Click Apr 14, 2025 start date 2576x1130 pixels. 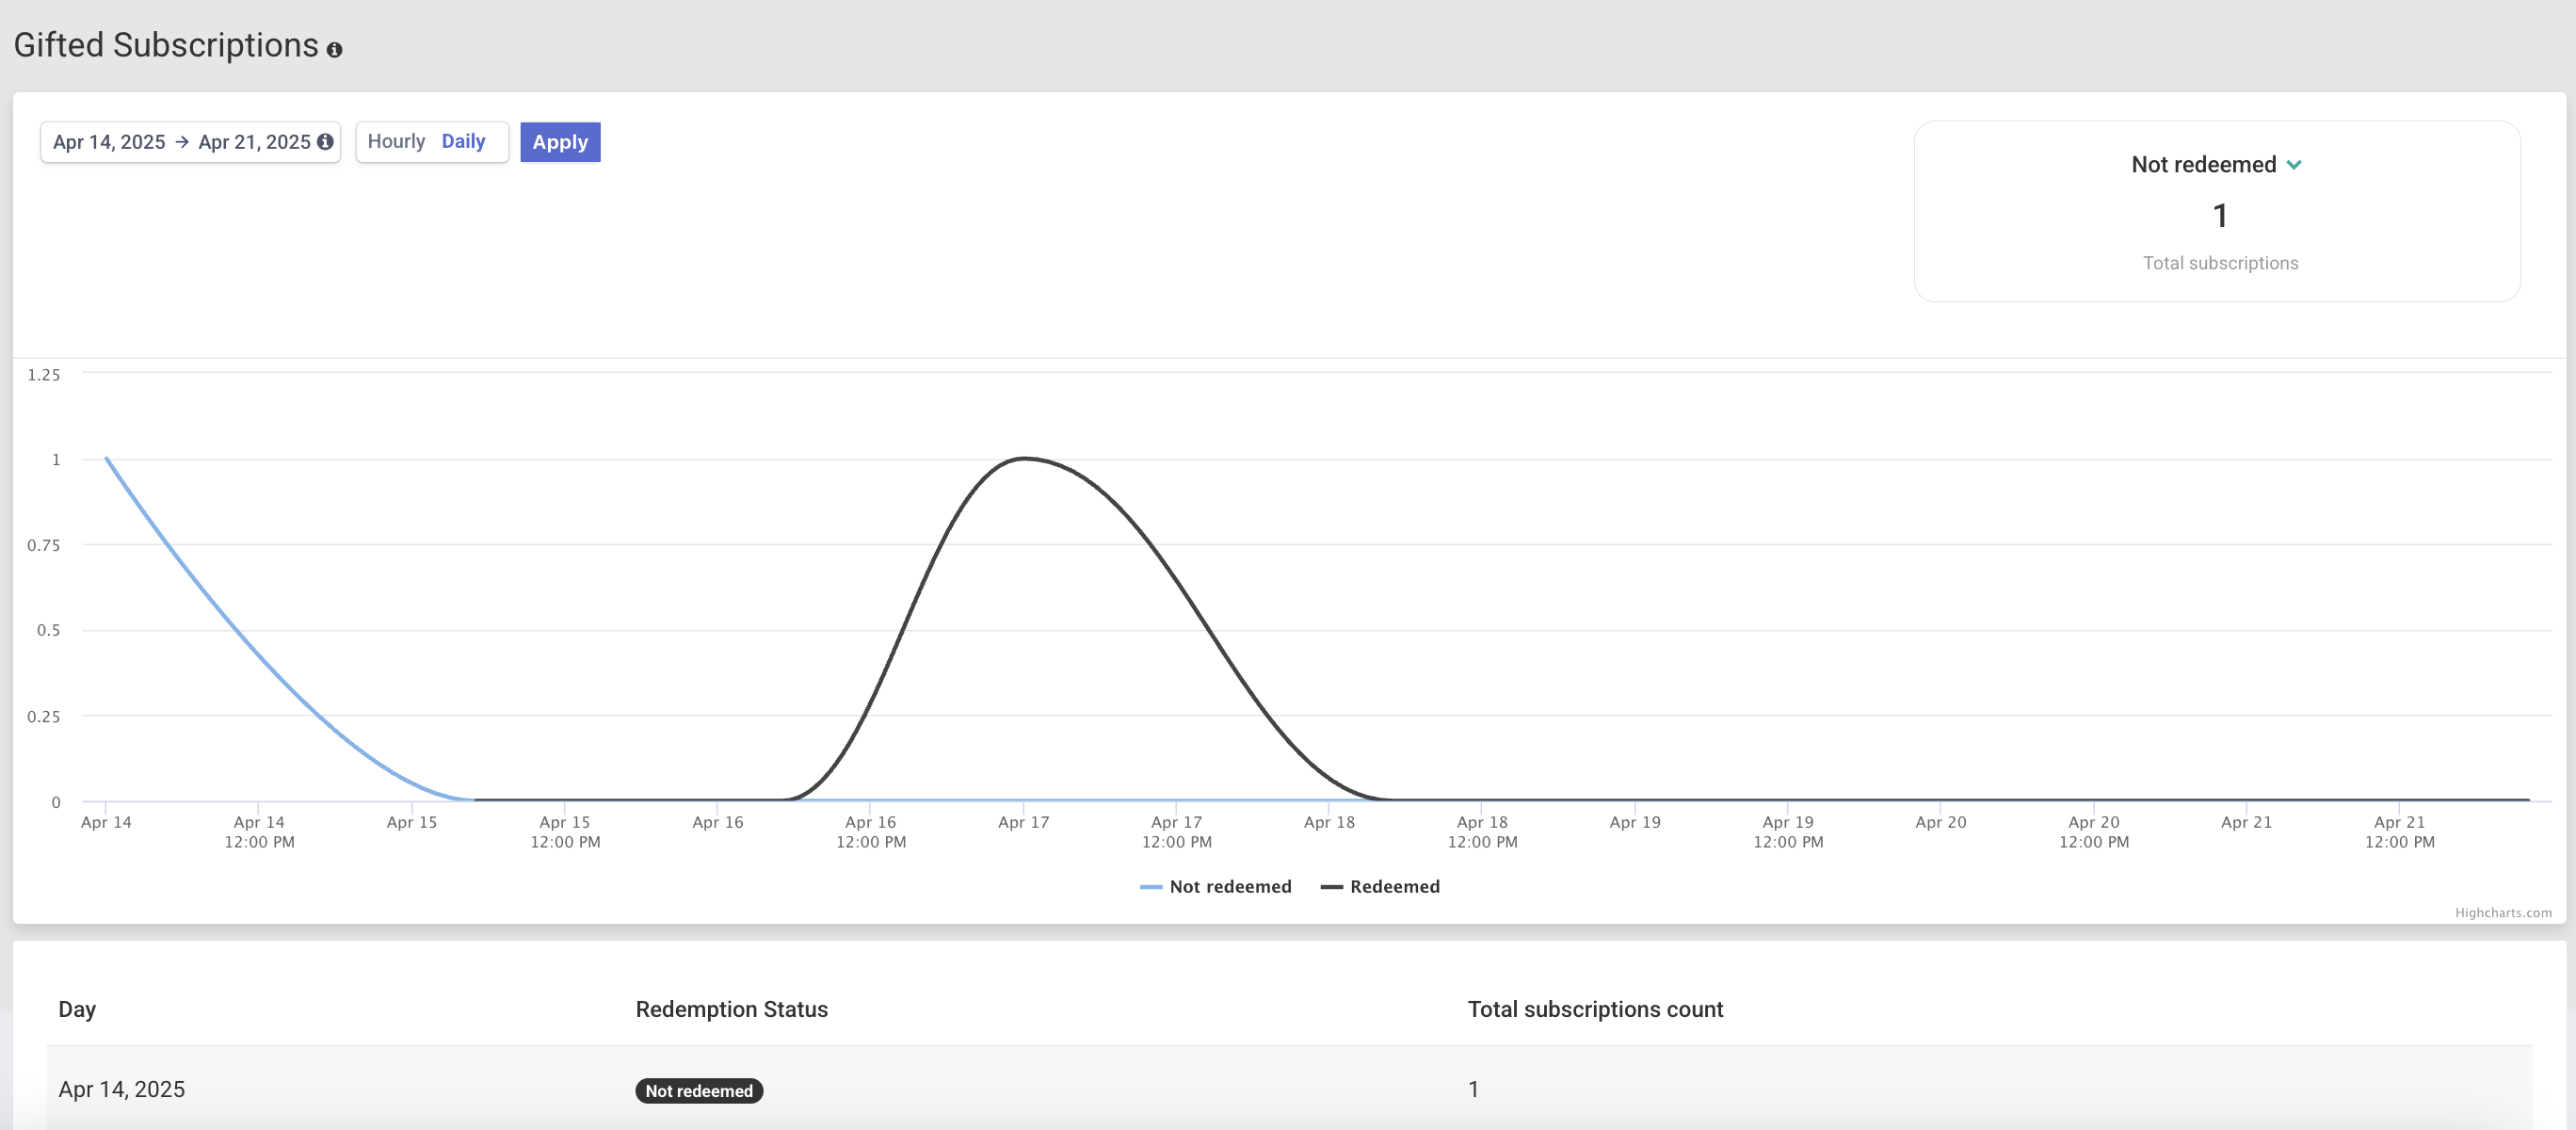click(x=109, y=142)
